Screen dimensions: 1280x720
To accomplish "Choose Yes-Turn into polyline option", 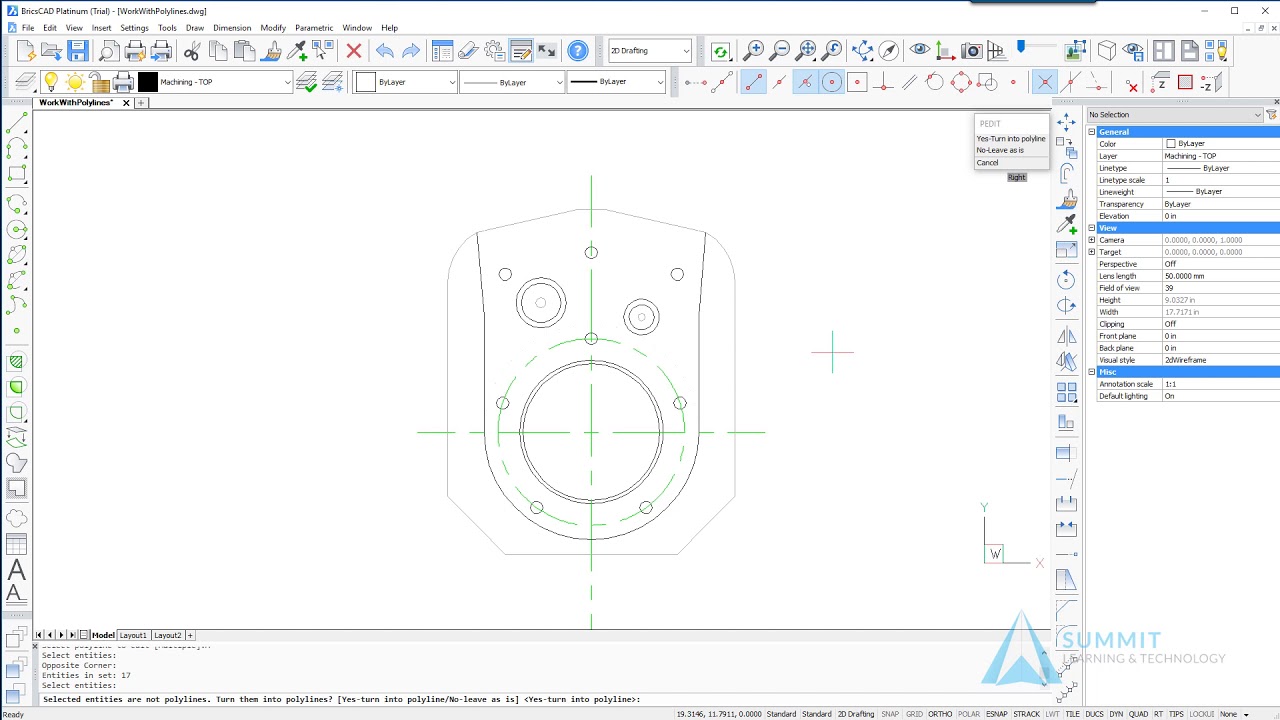I will (1011, 138).
